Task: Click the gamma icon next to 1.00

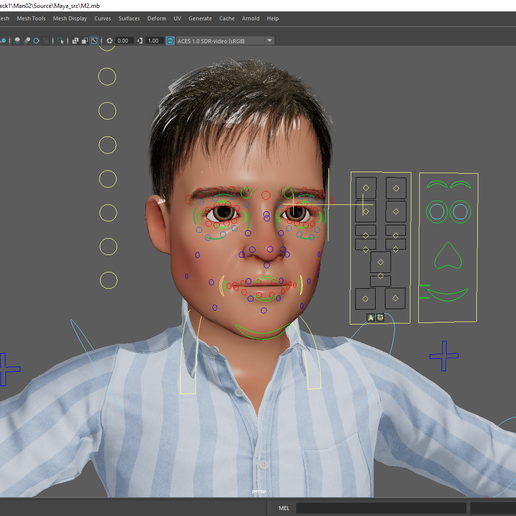Action: pos(140,41)
